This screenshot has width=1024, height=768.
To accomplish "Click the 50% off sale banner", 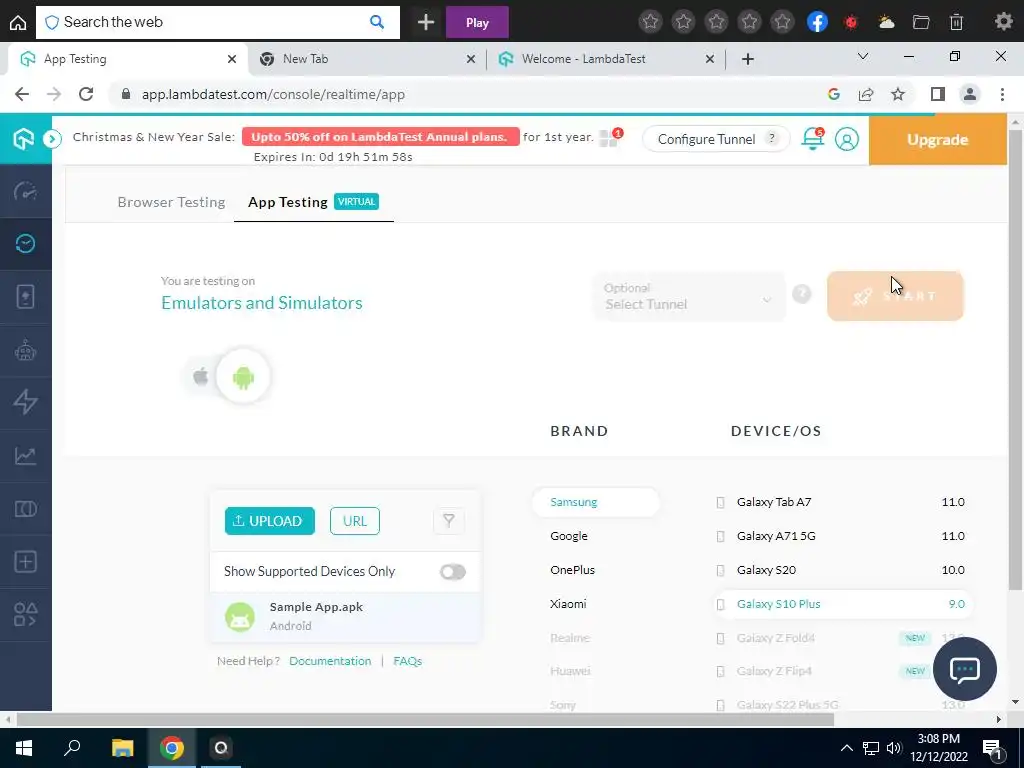I will pyautogui.click(x=380, y=136).
